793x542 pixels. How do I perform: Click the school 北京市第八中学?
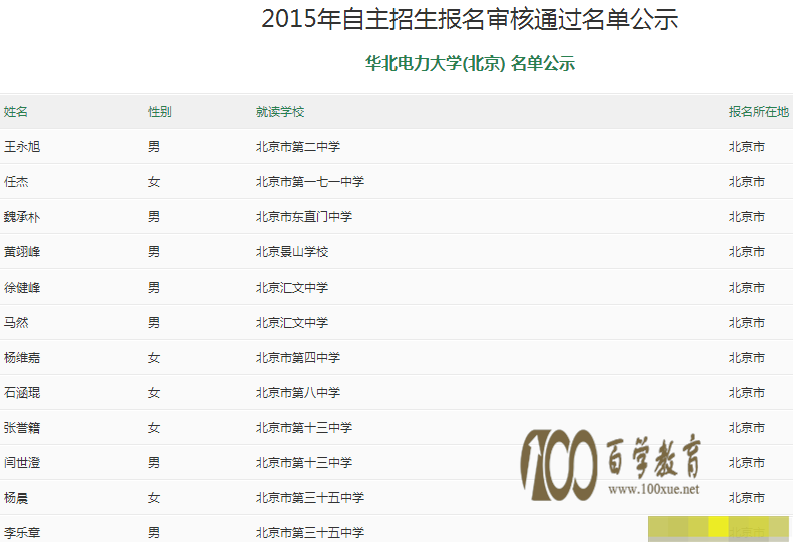point(298,393)
